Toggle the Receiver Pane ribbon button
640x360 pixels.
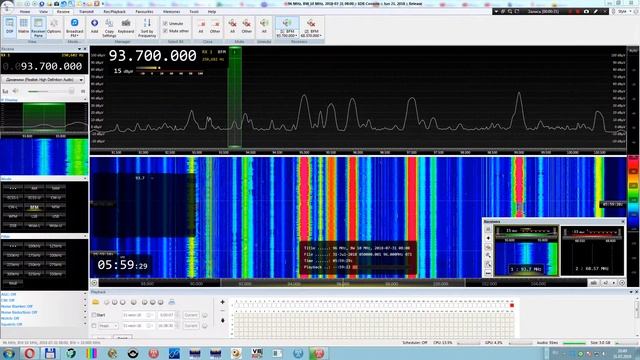[x=38, y=27]
